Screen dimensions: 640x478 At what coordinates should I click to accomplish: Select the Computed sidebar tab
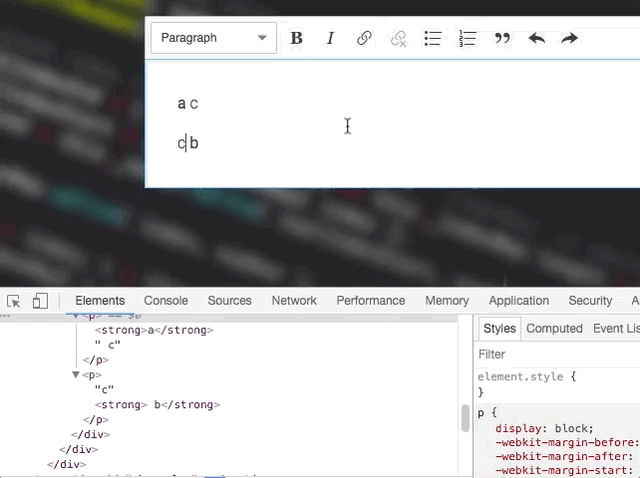(x=554, y=329)
